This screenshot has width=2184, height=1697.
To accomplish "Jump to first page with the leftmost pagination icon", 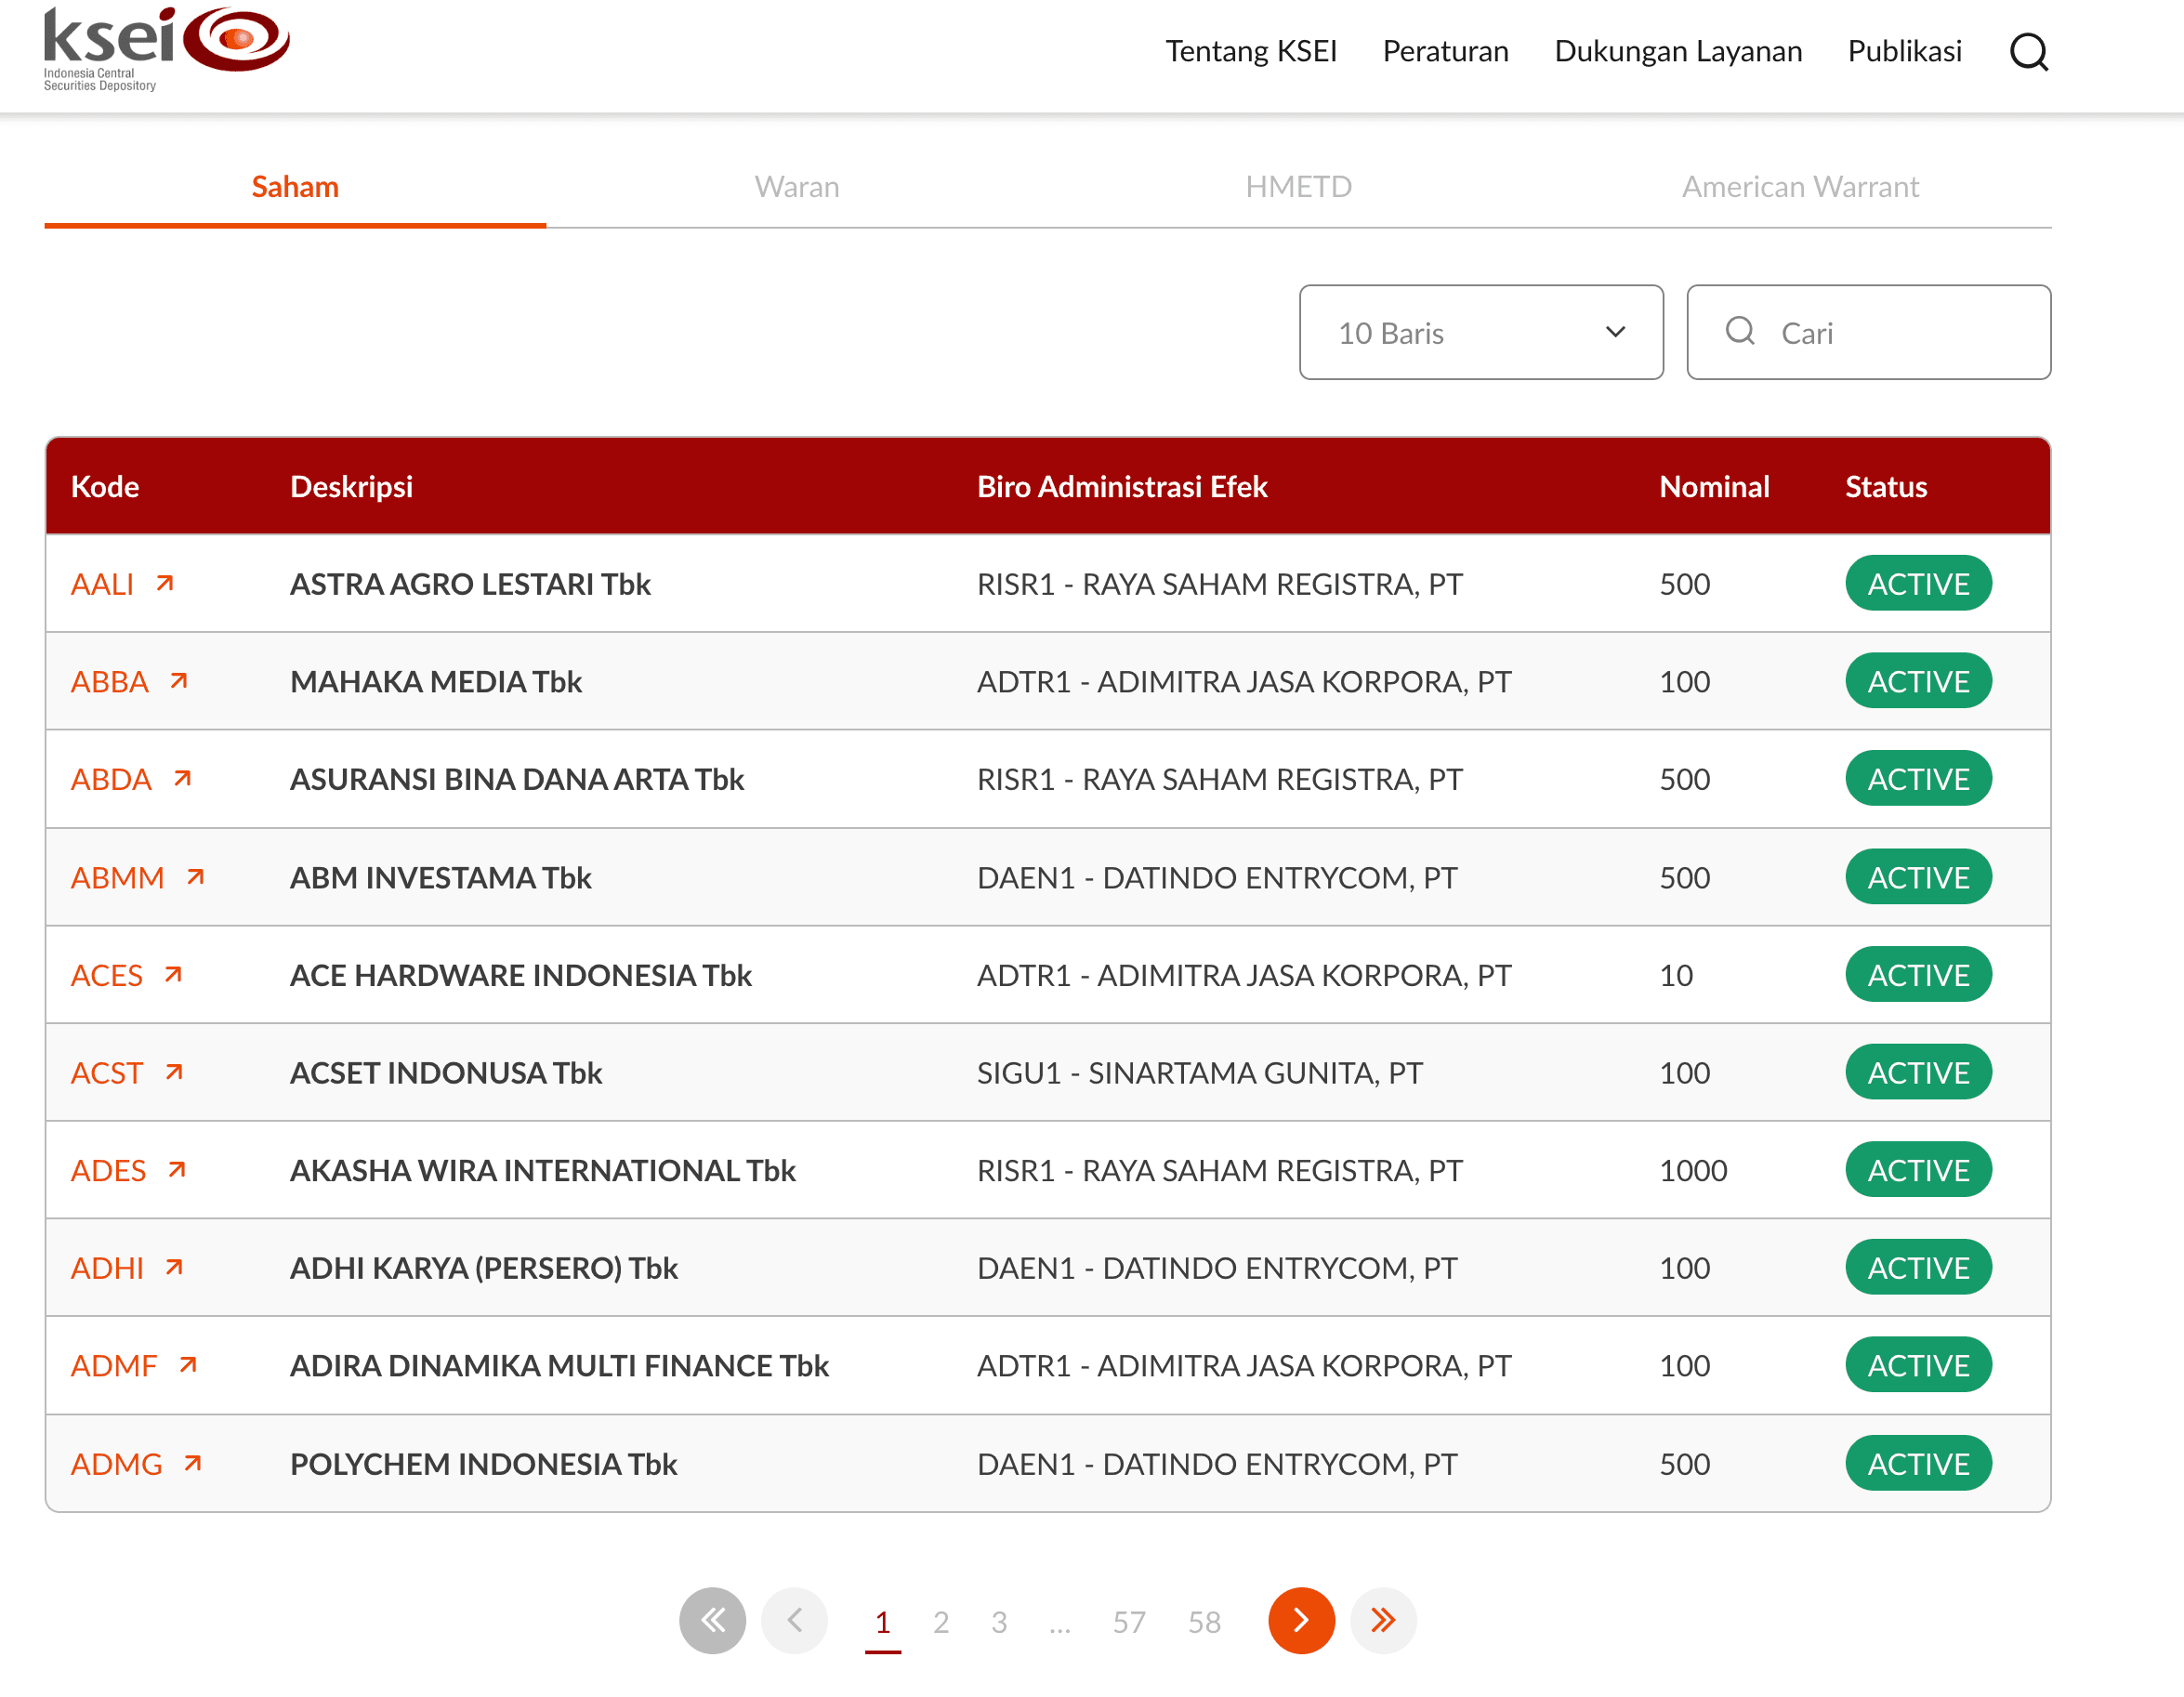I will point(712,1621).
